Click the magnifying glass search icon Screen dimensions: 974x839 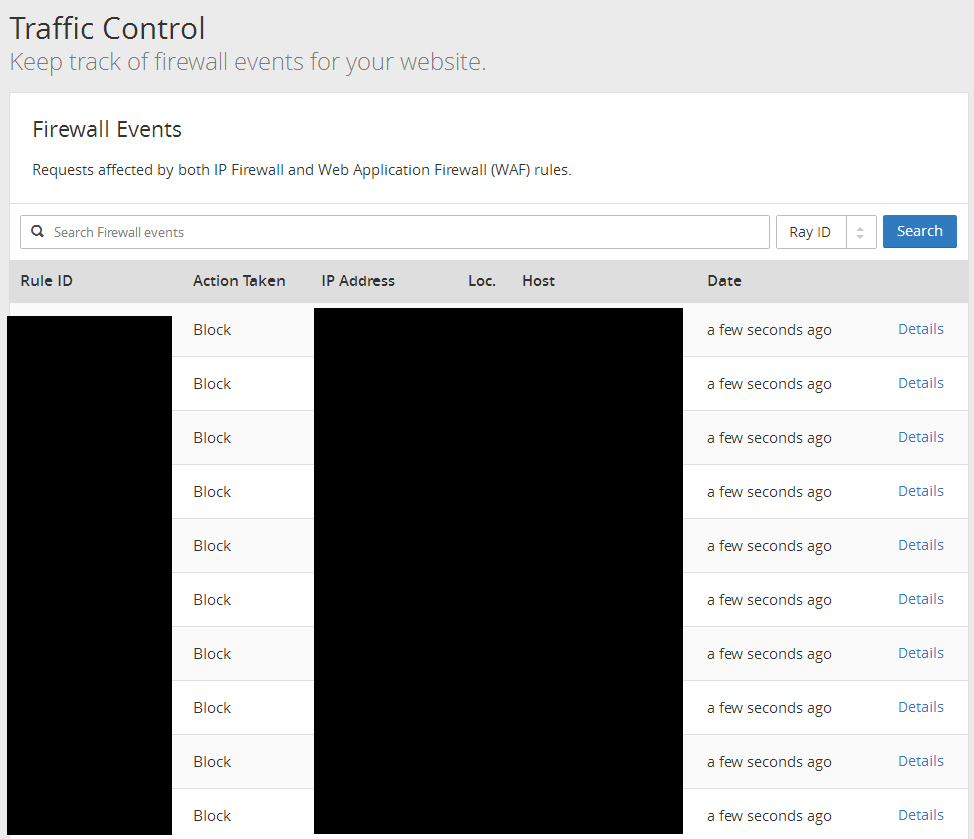click(x=38, y=232)
